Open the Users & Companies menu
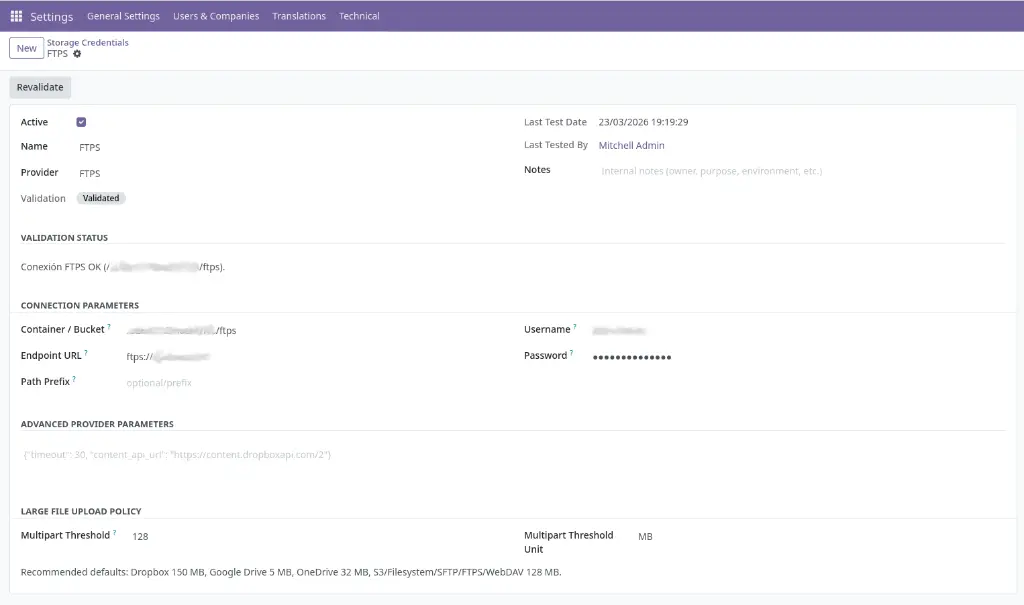 click(x=216, y=16)
